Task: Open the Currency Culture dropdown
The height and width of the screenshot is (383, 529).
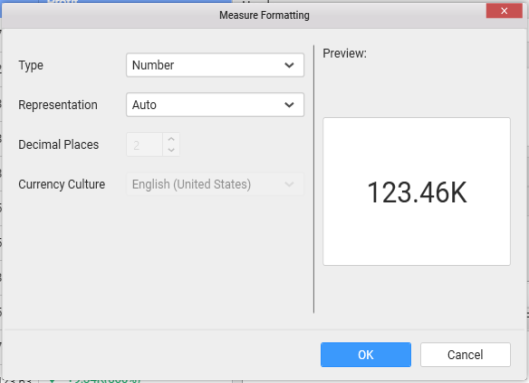Action: pos(215,184)
